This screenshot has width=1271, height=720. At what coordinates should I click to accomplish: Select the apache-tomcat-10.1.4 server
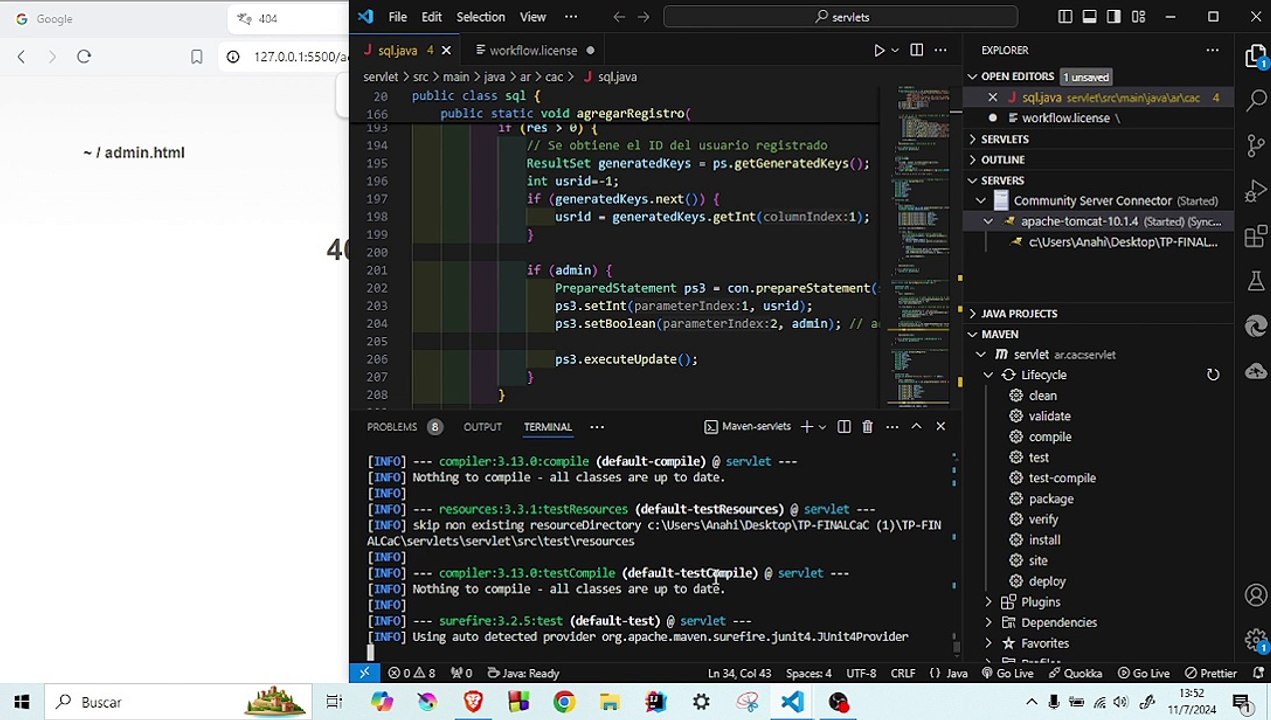tap(1079, 222)
